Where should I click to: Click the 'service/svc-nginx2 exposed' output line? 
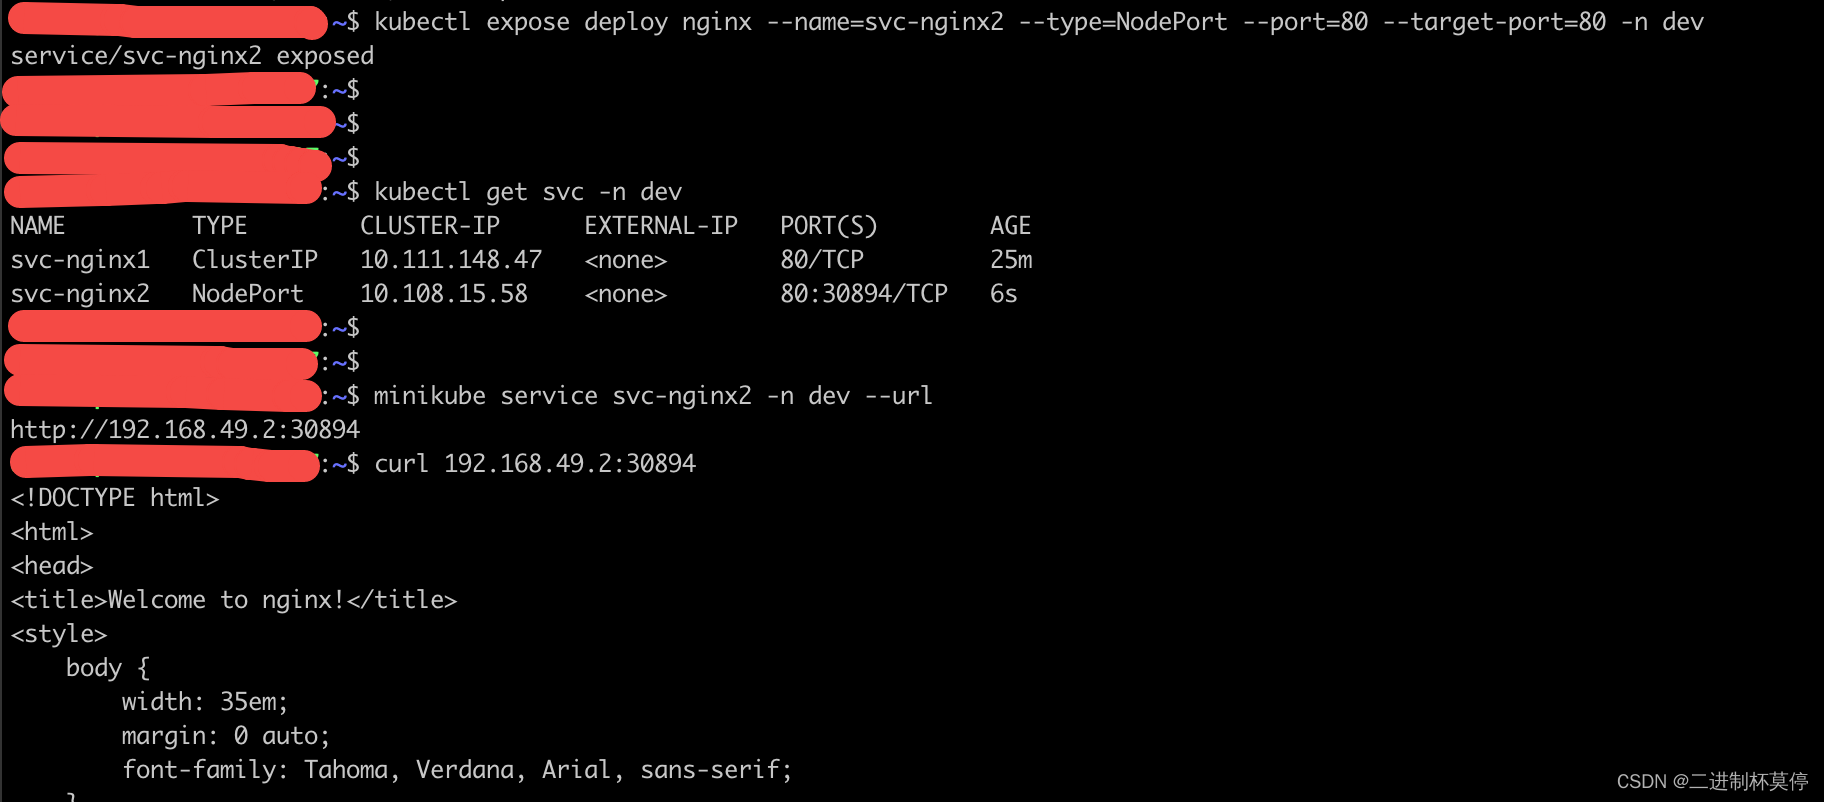pos(192,56)
